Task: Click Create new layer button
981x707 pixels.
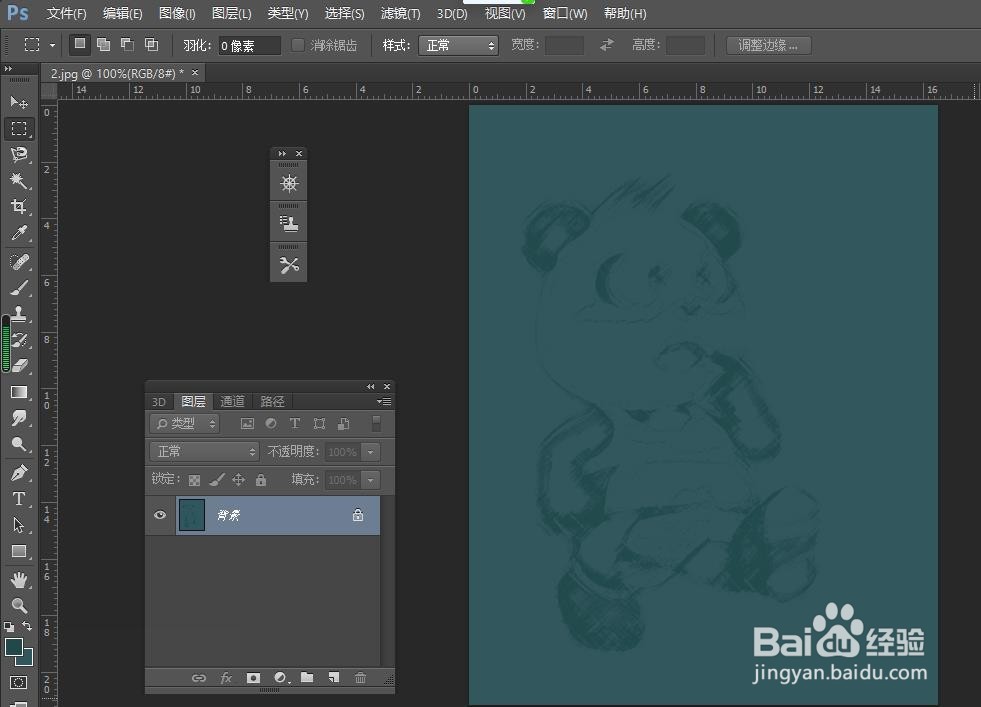Action: 334,678
